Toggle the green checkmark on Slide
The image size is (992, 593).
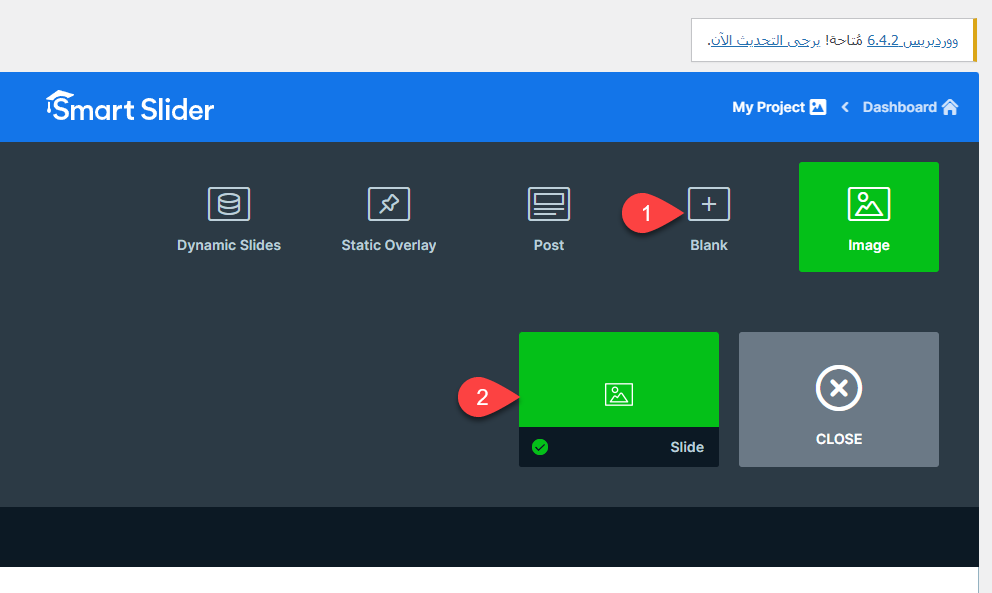point(540,447)
